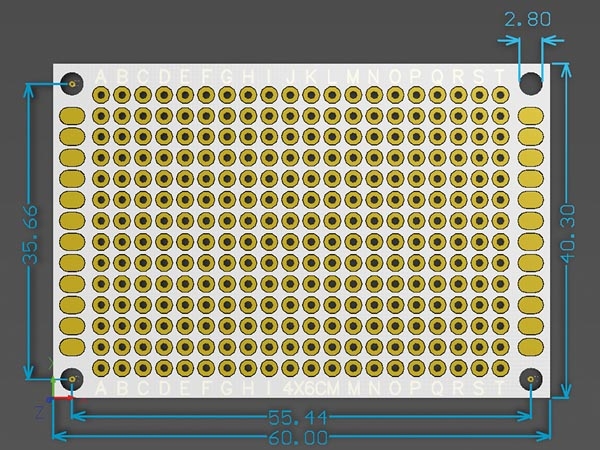Select the 35.66 vertical dimension label
The width and height of the screenshot is (600, 450).
tap(30, 235)
